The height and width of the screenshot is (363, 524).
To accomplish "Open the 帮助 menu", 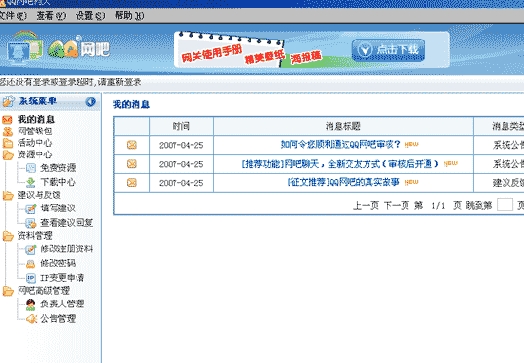I will pyautogui.click(x=129, y=16).
